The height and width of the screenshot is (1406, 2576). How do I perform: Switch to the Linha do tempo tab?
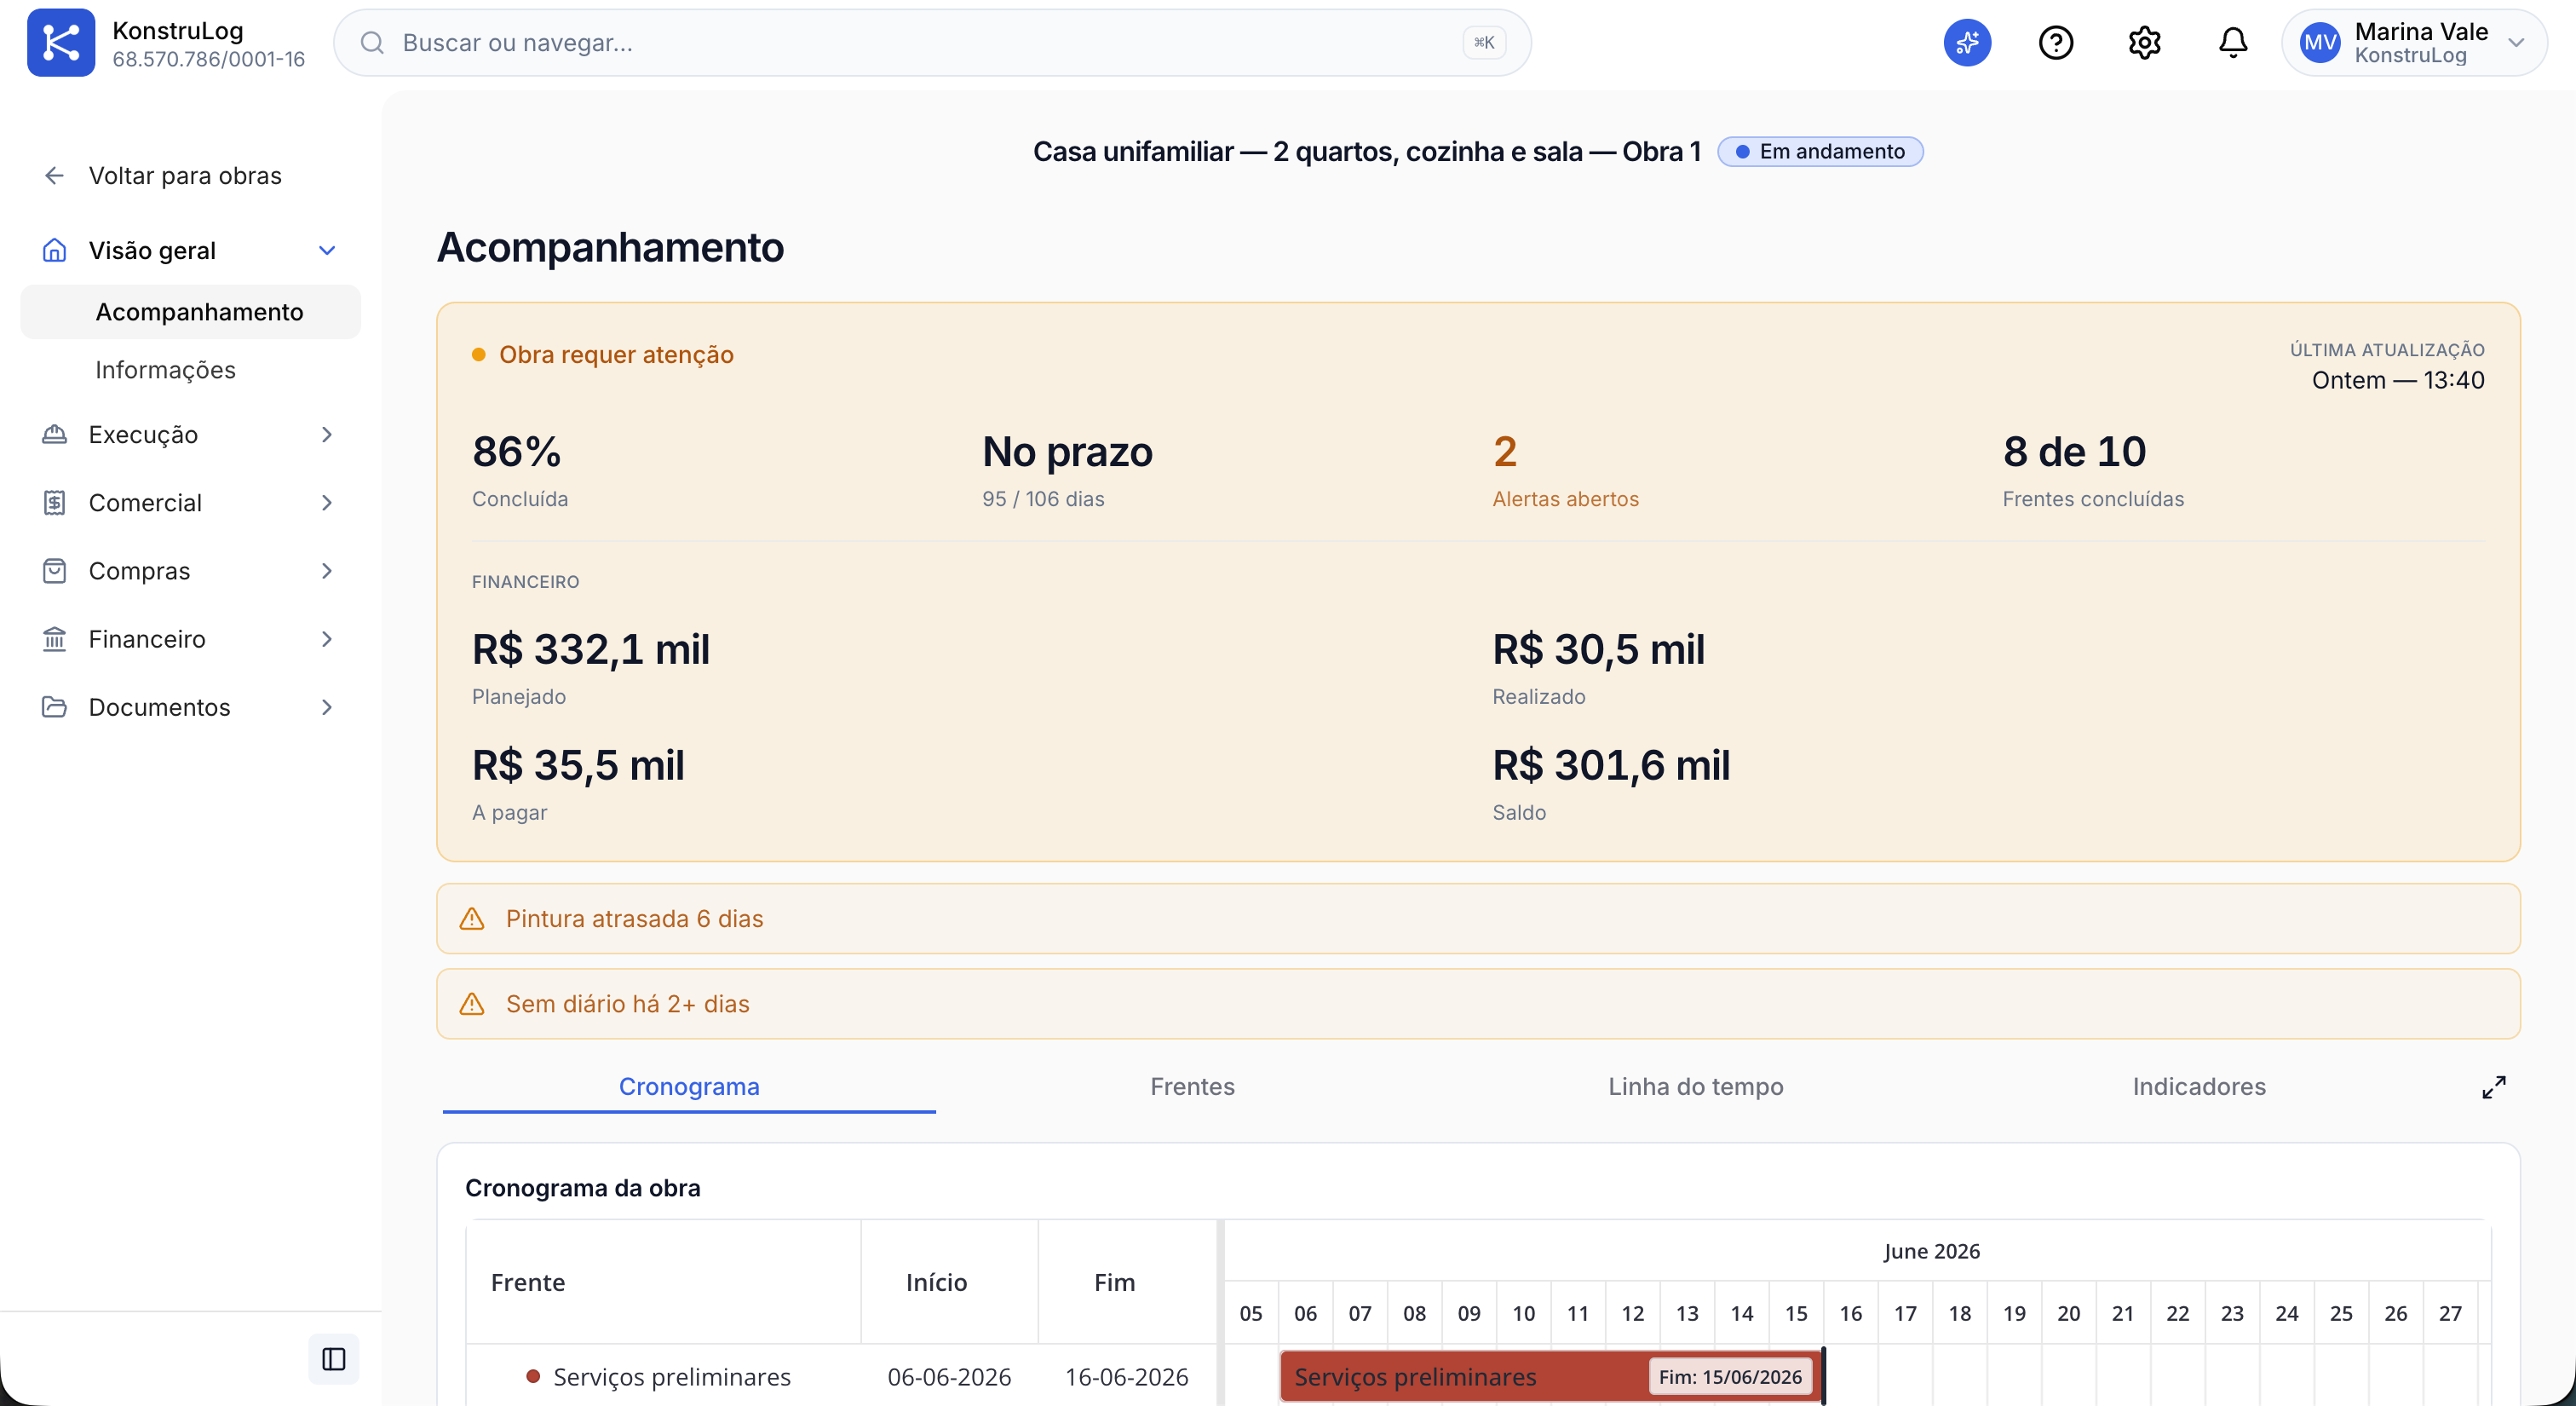(x=1696, y=1087)
